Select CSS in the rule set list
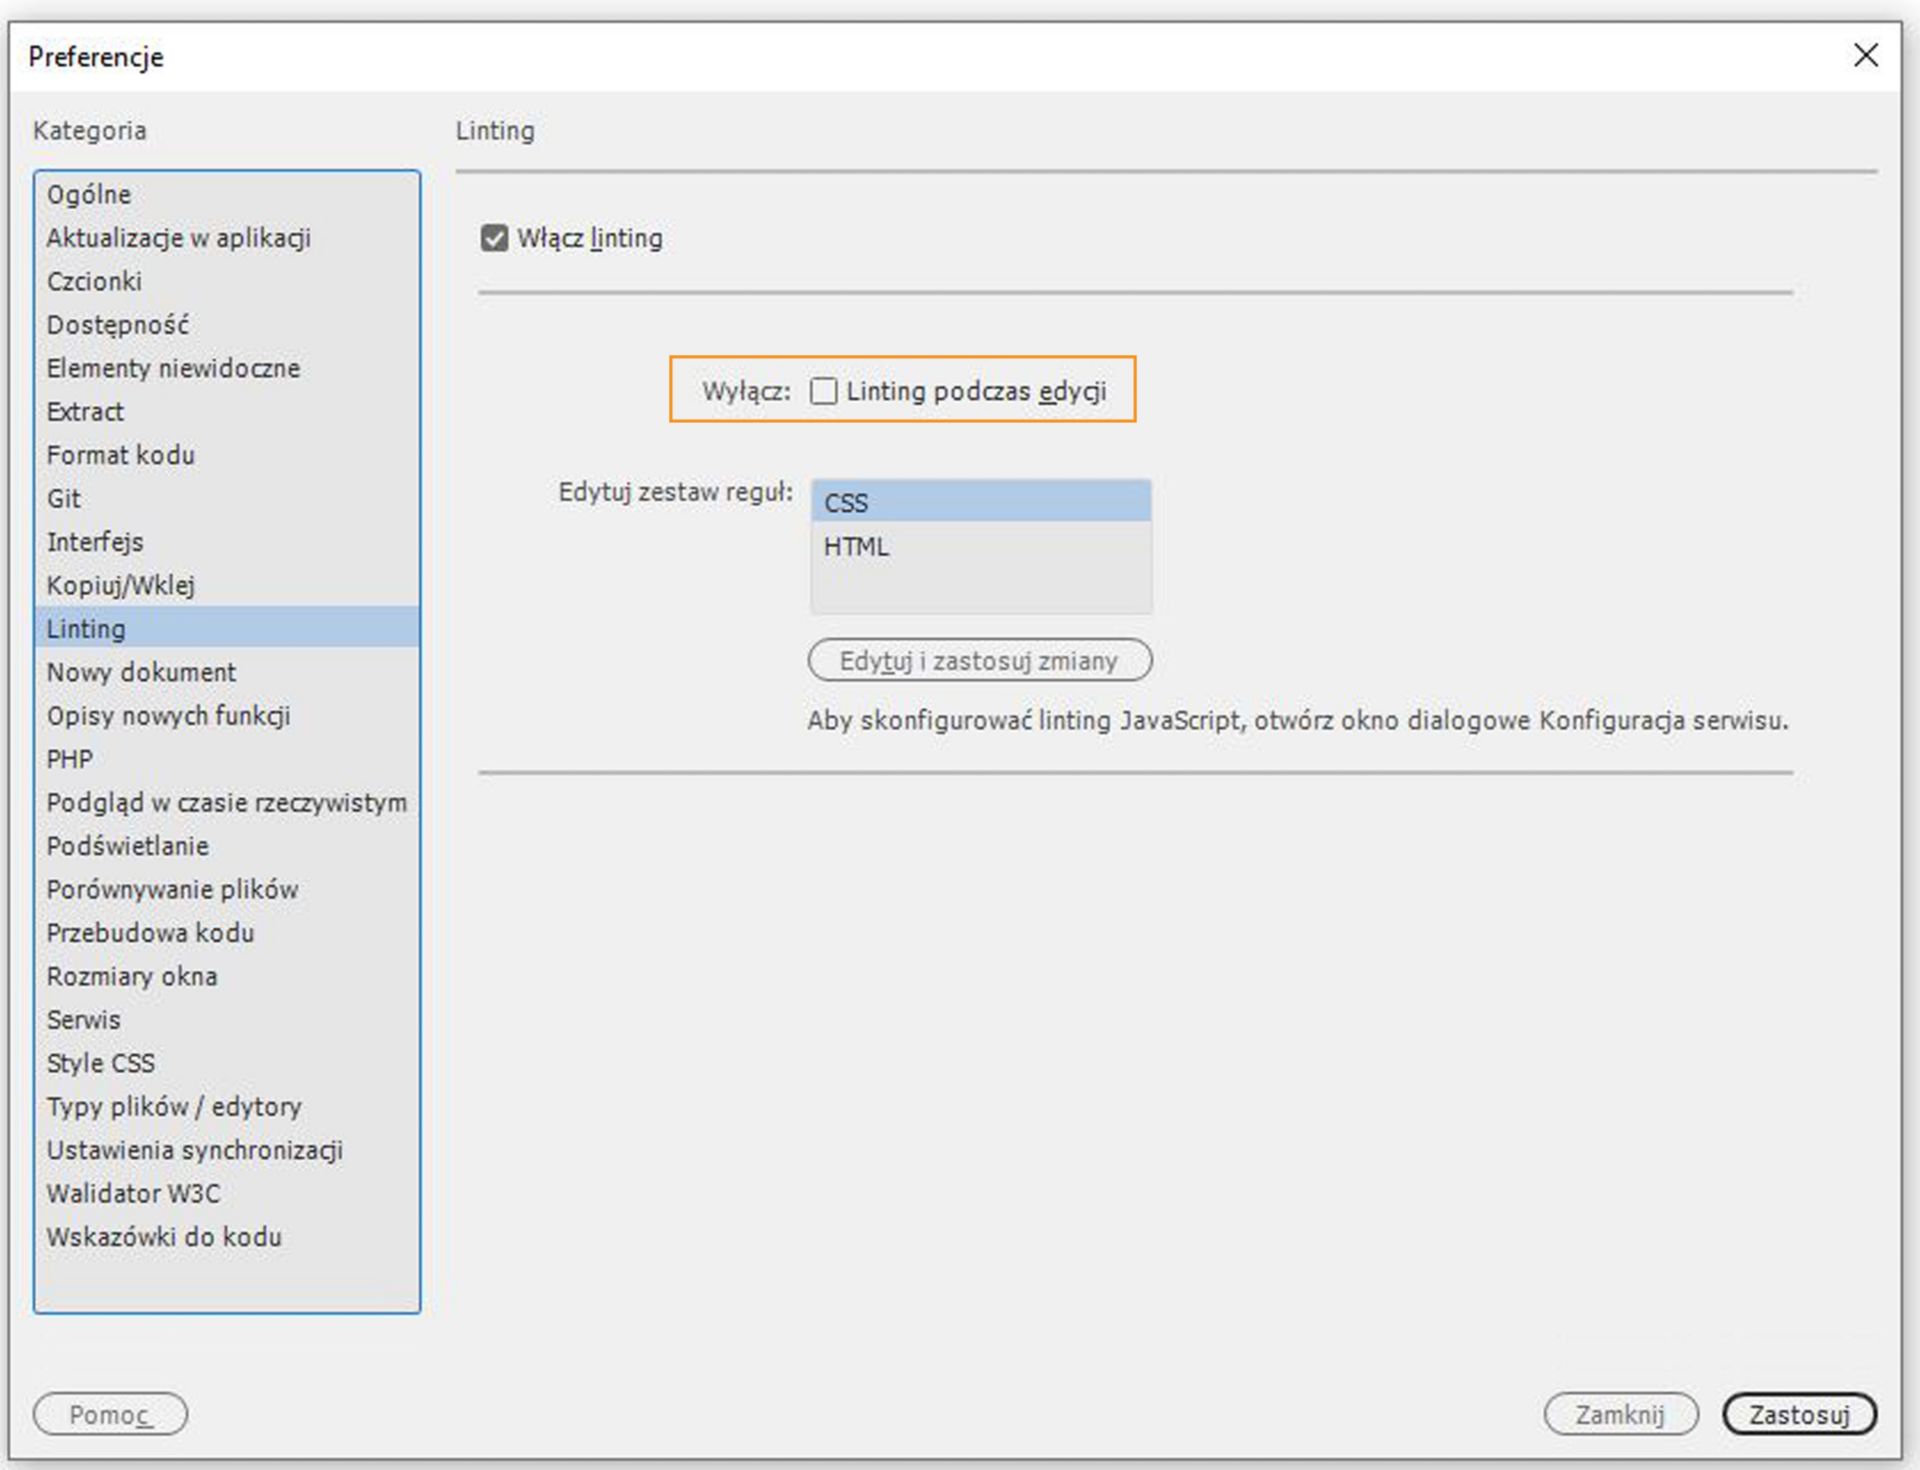 [980, 502]
